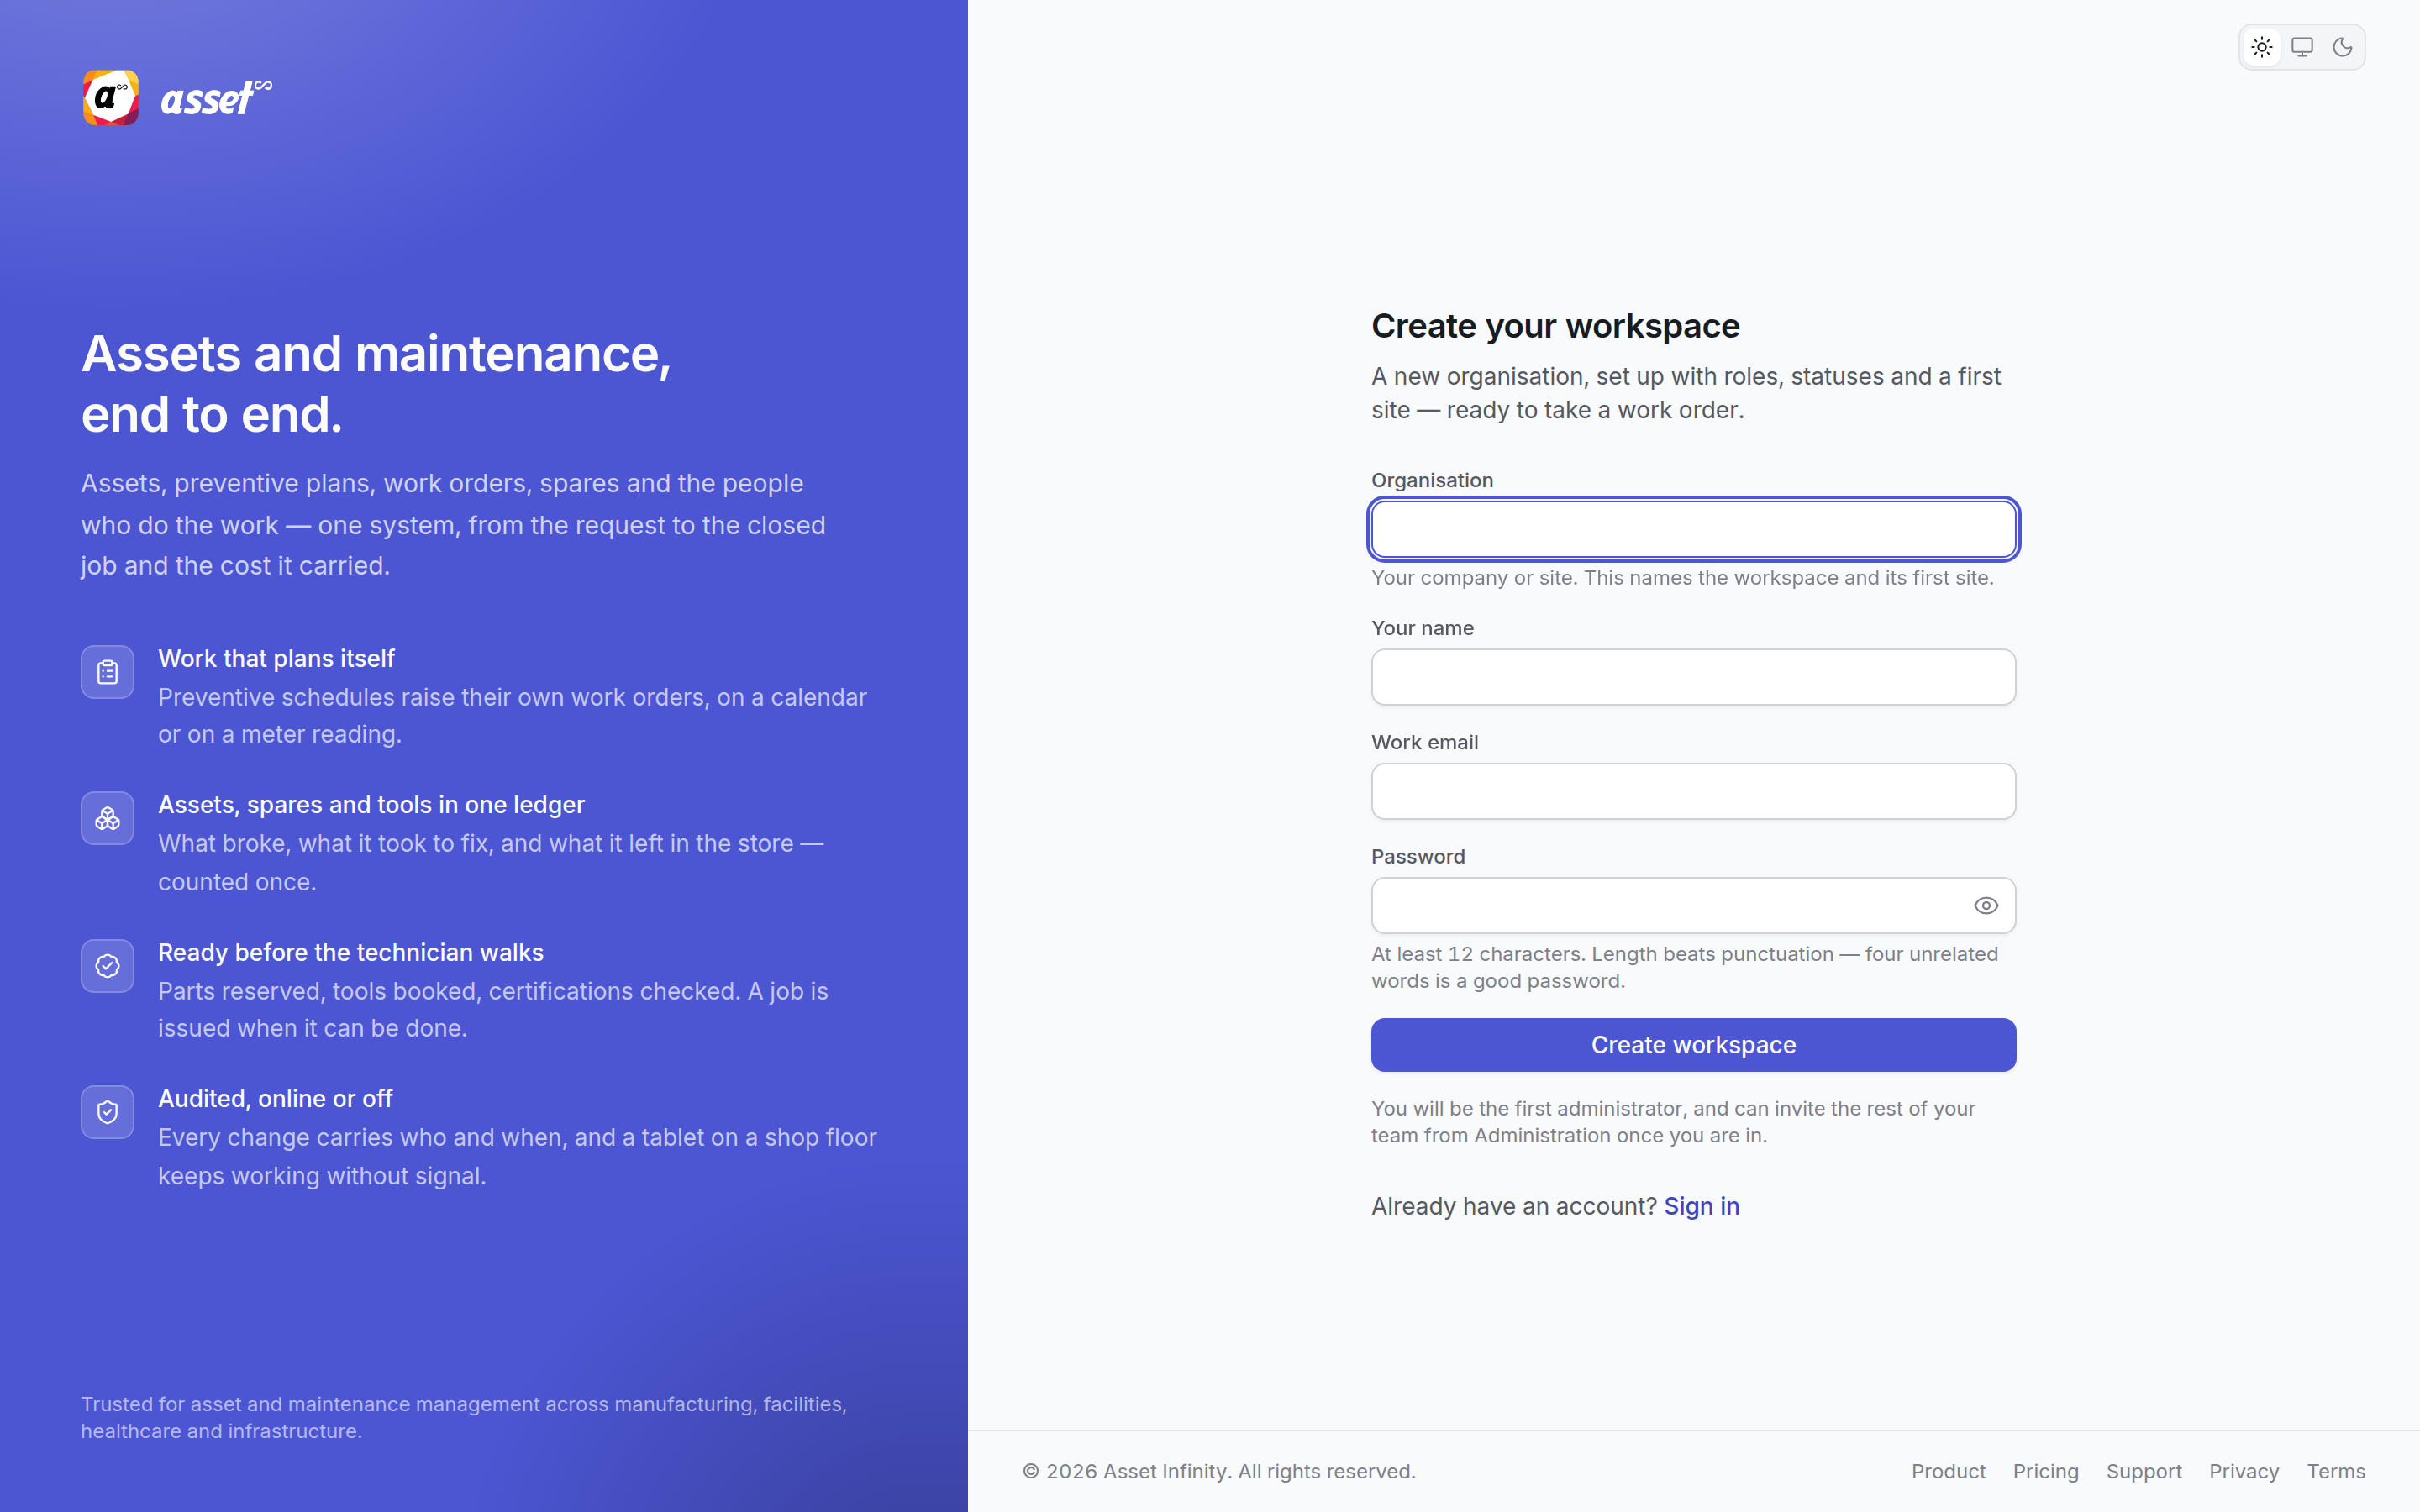Open the Privacy footer link
Viewport: 2420px width, 1512px height.
coord(2244,1471)
